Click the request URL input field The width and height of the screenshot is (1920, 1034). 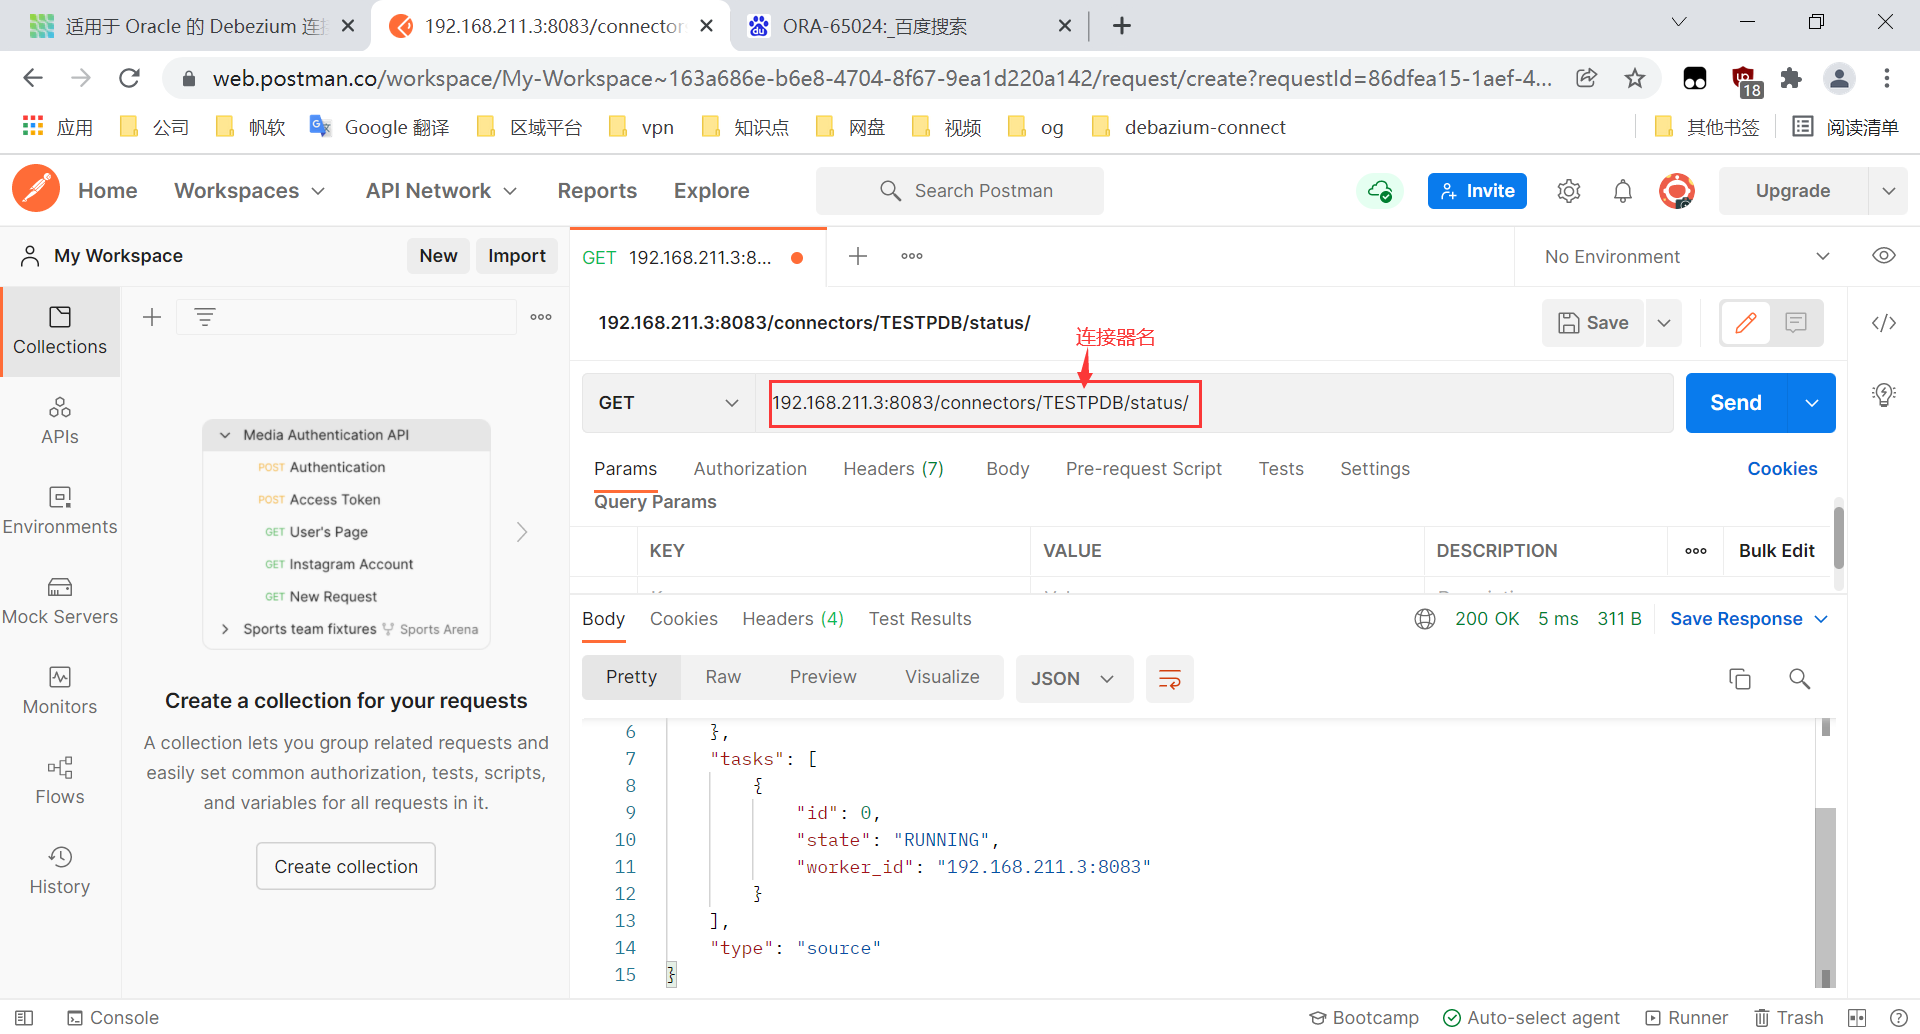[984, 403]
